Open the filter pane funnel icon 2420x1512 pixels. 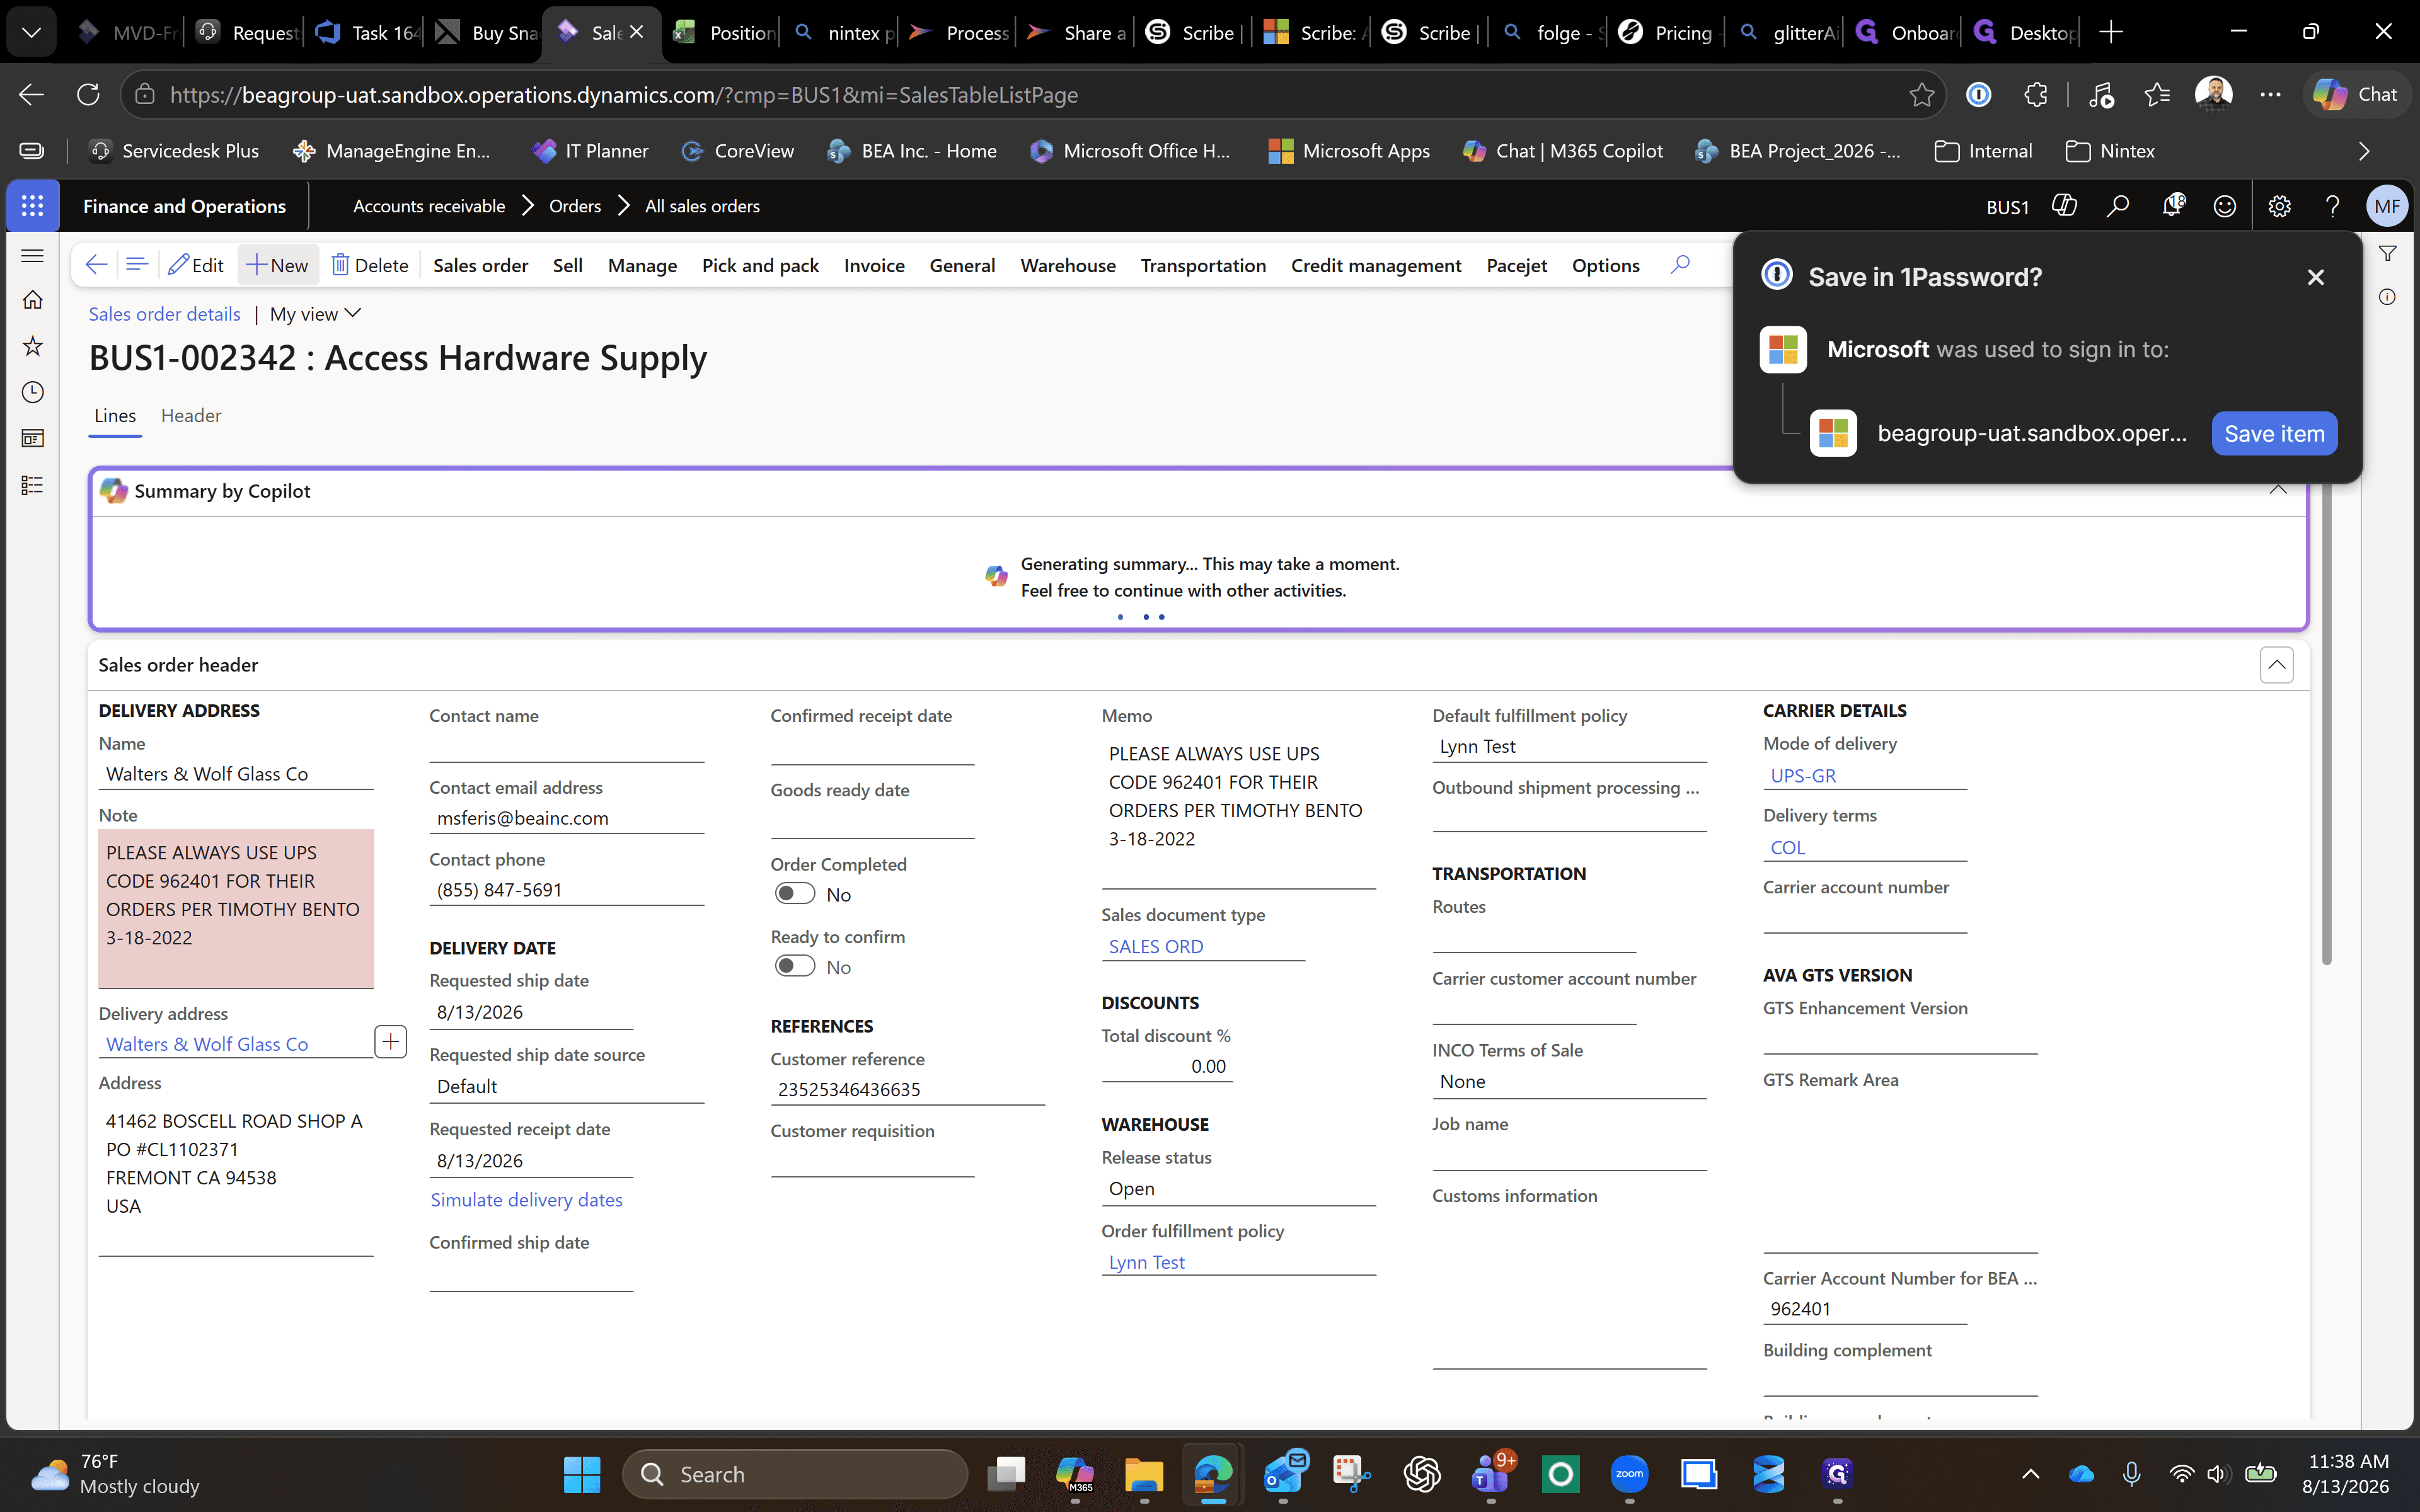tap(2388, 254)
